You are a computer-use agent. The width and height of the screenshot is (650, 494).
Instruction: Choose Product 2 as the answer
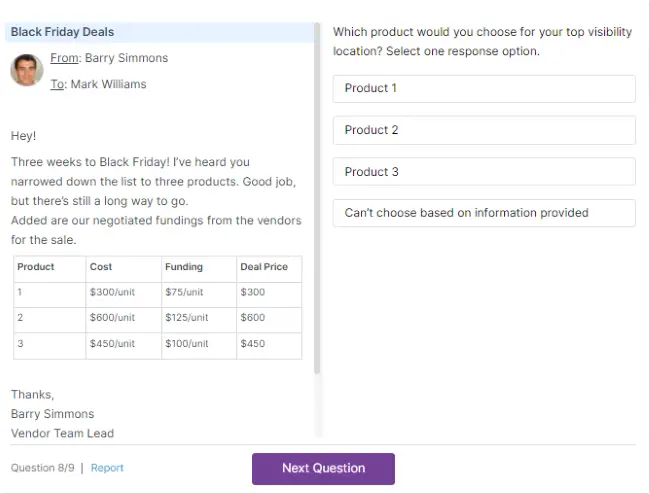point(484,130)
